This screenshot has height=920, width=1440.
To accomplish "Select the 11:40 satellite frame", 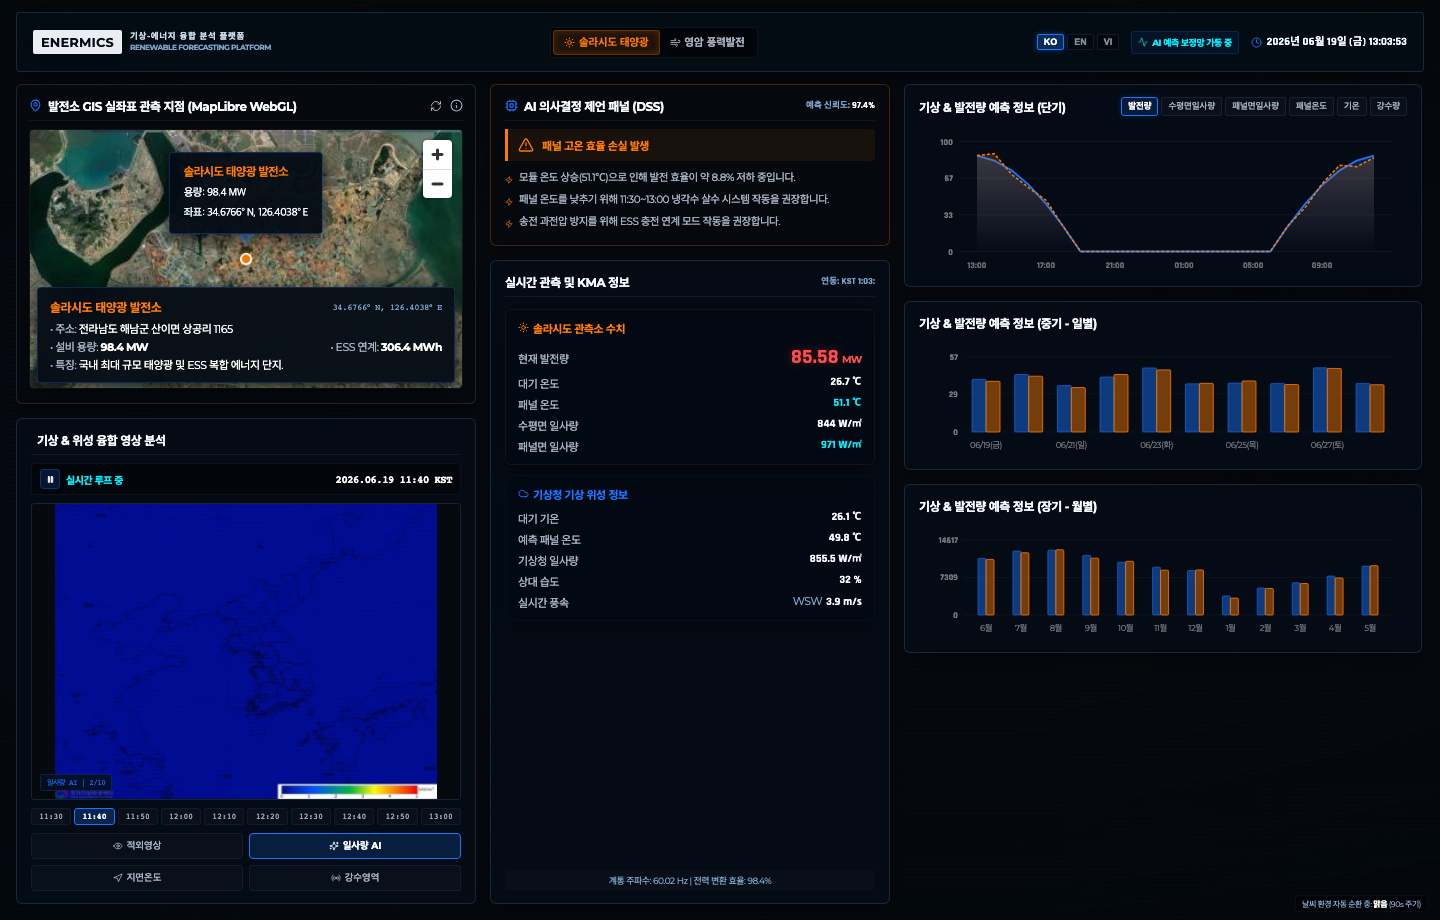I will click(x=94, y=817).
